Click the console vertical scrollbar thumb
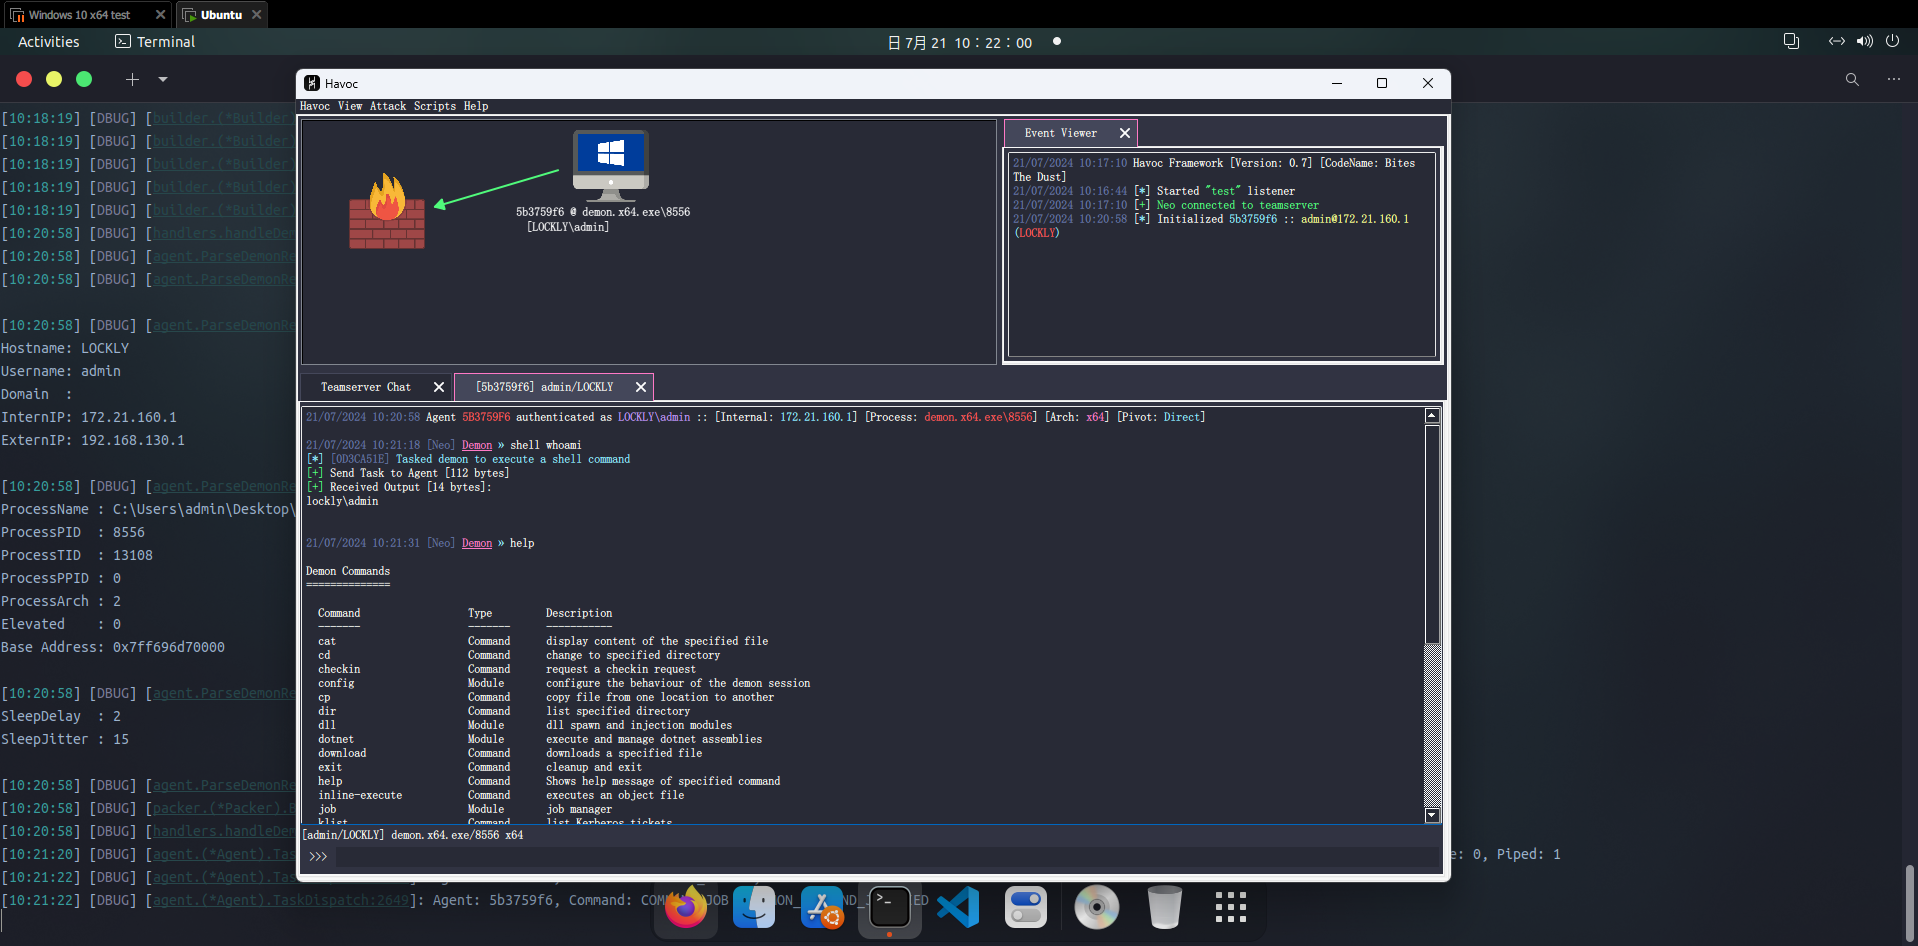The width and height of the screenshot is (1918, 946). point(1432,535)
